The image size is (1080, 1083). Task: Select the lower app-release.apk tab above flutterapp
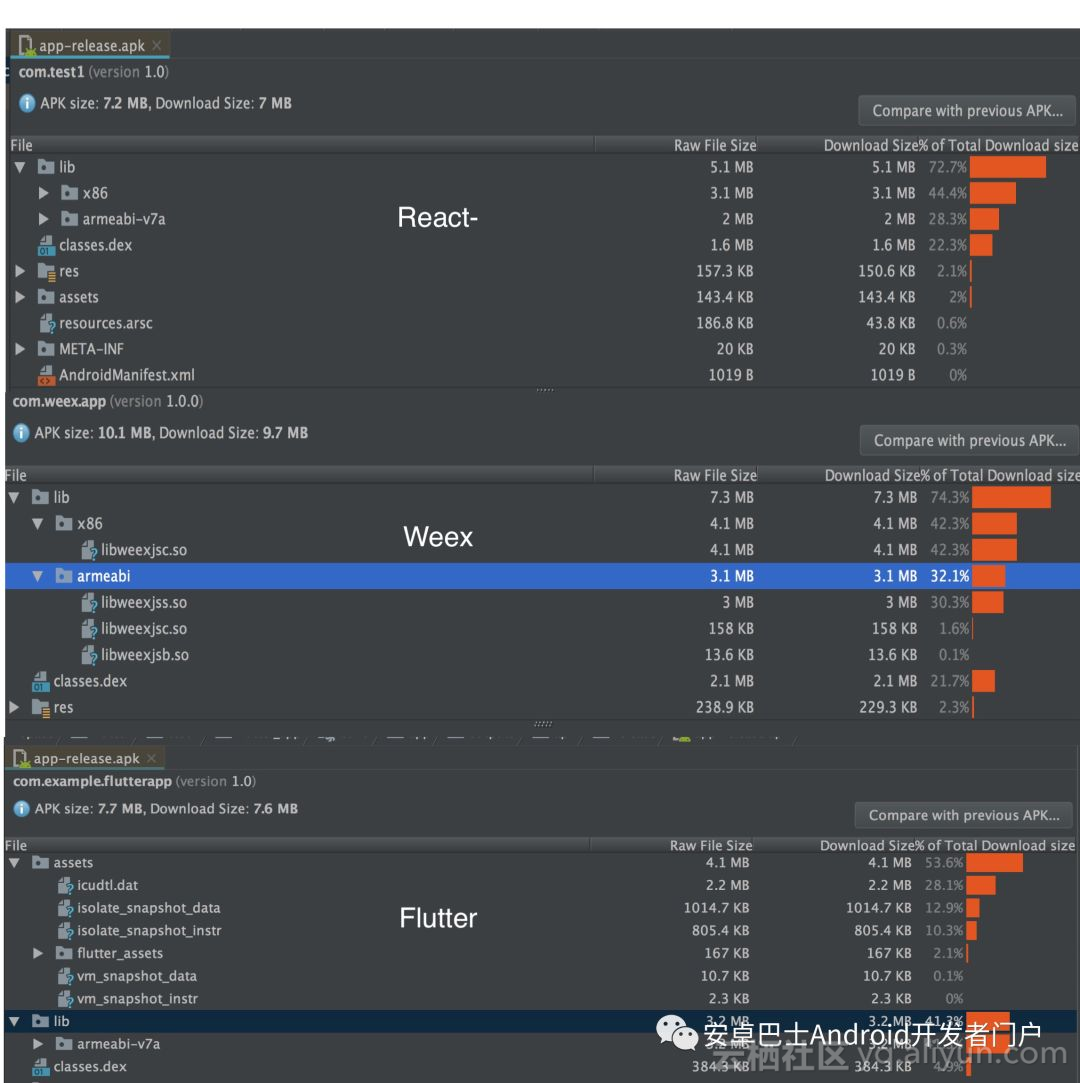pos(86,758)
